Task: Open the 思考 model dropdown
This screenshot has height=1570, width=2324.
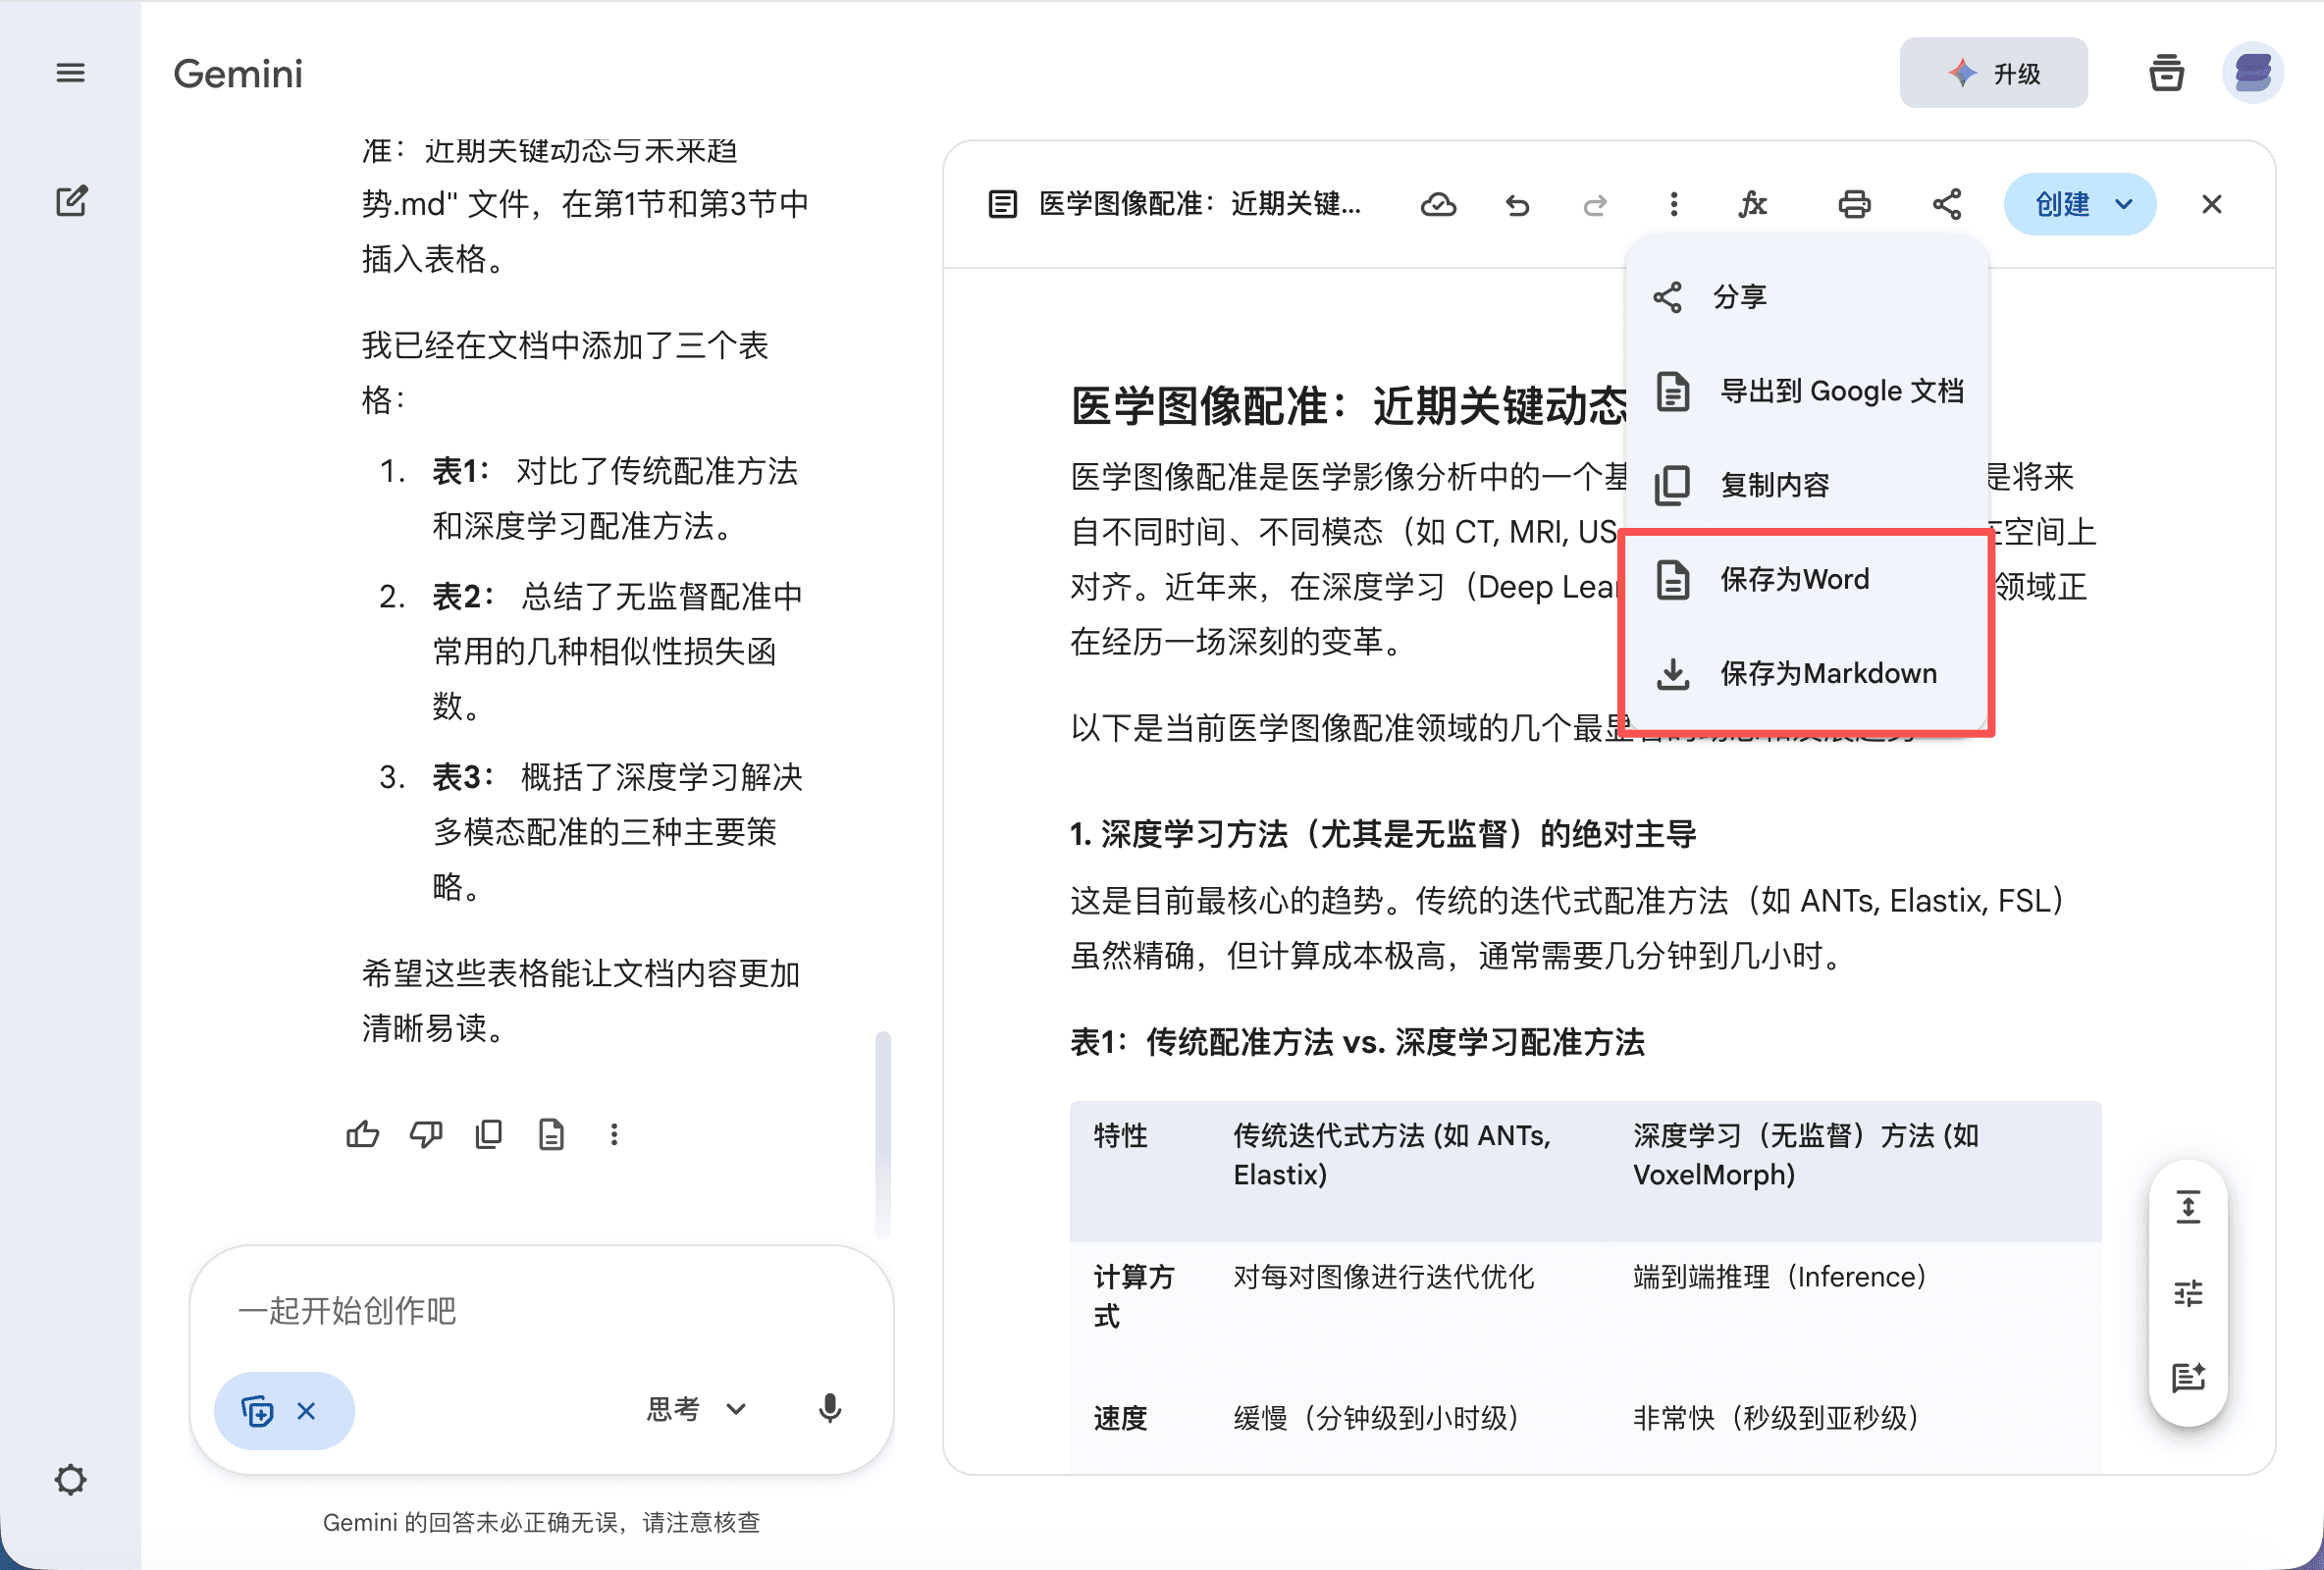Action: (696, 1409)
